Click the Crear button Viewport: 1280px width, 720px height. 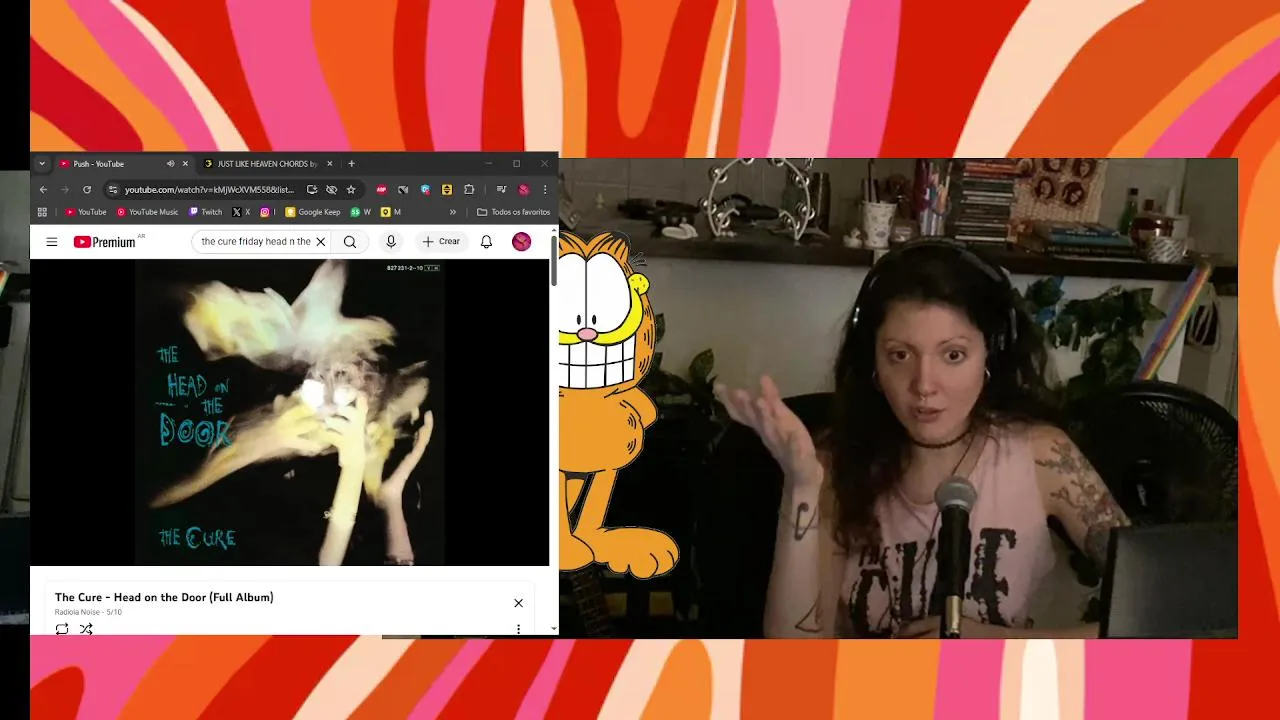pos(441,242)
